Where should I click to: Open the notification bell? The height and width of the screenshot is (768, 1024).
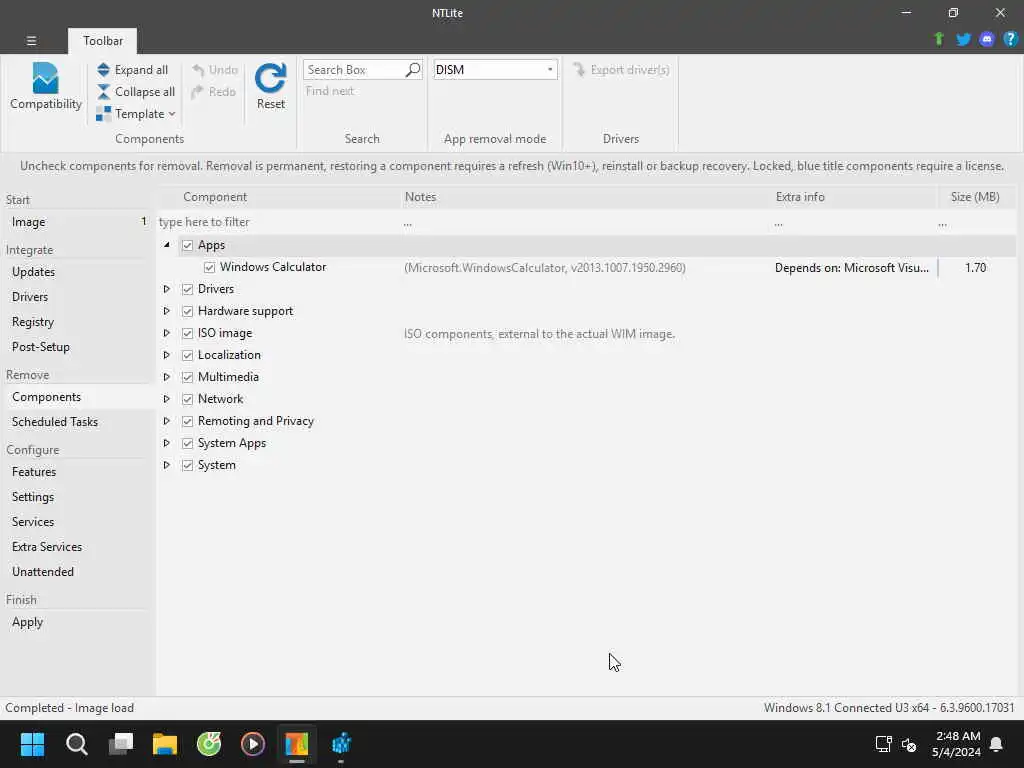[x=996, y=744]
